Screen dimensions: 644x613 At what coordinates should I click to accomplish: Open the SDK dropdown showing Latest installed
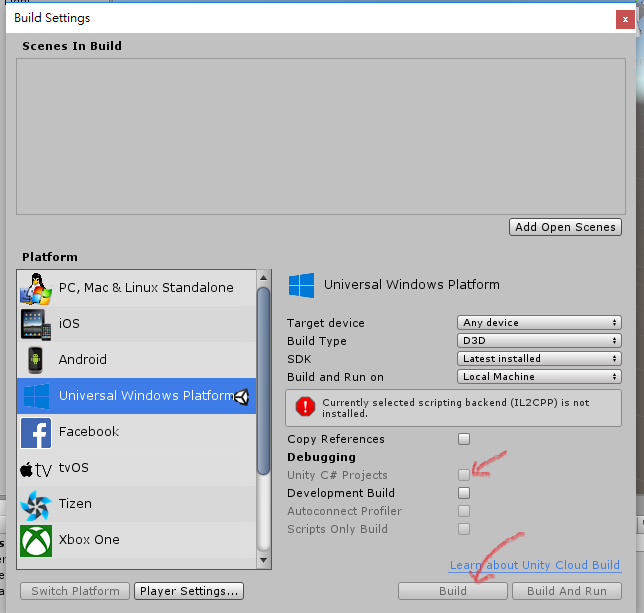(x=539, y=358)
